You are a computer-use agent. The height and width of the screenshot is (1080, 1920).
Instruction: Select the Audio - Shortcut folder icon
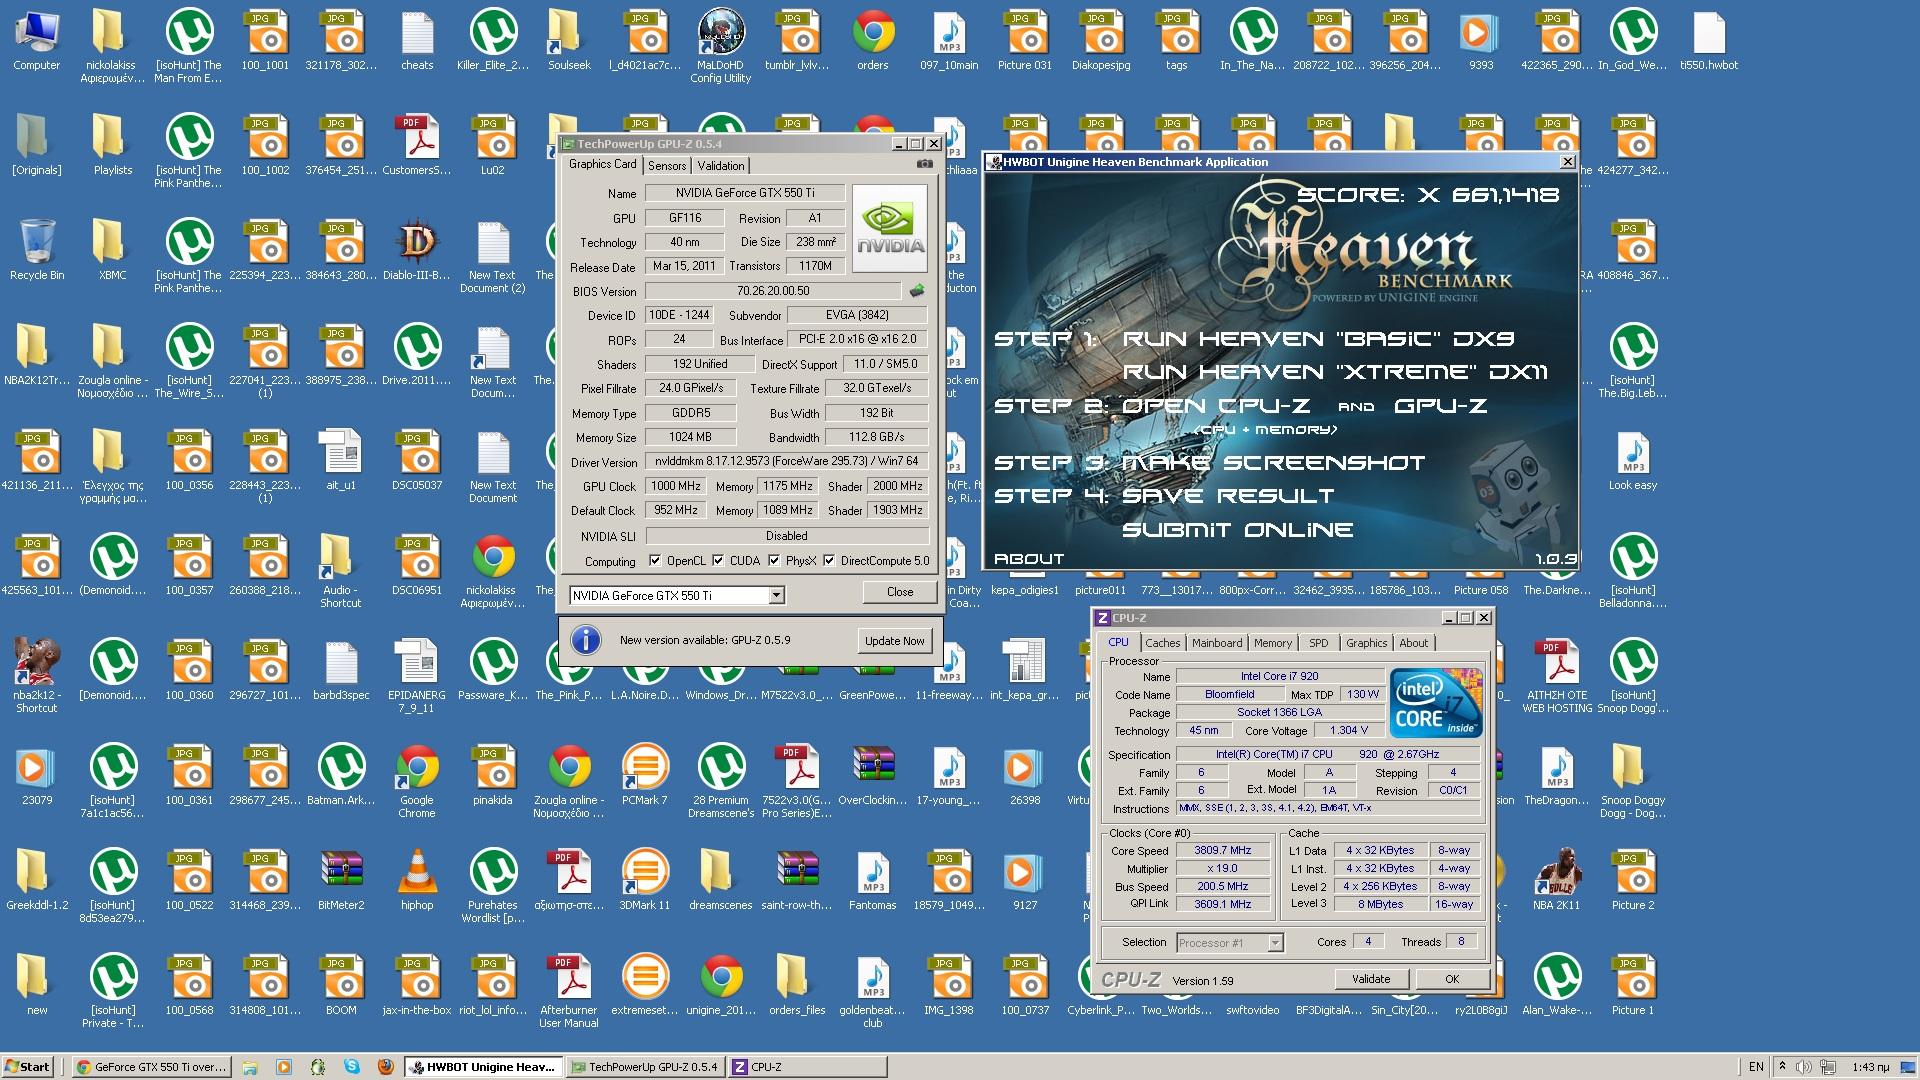[x=341, y=572]
